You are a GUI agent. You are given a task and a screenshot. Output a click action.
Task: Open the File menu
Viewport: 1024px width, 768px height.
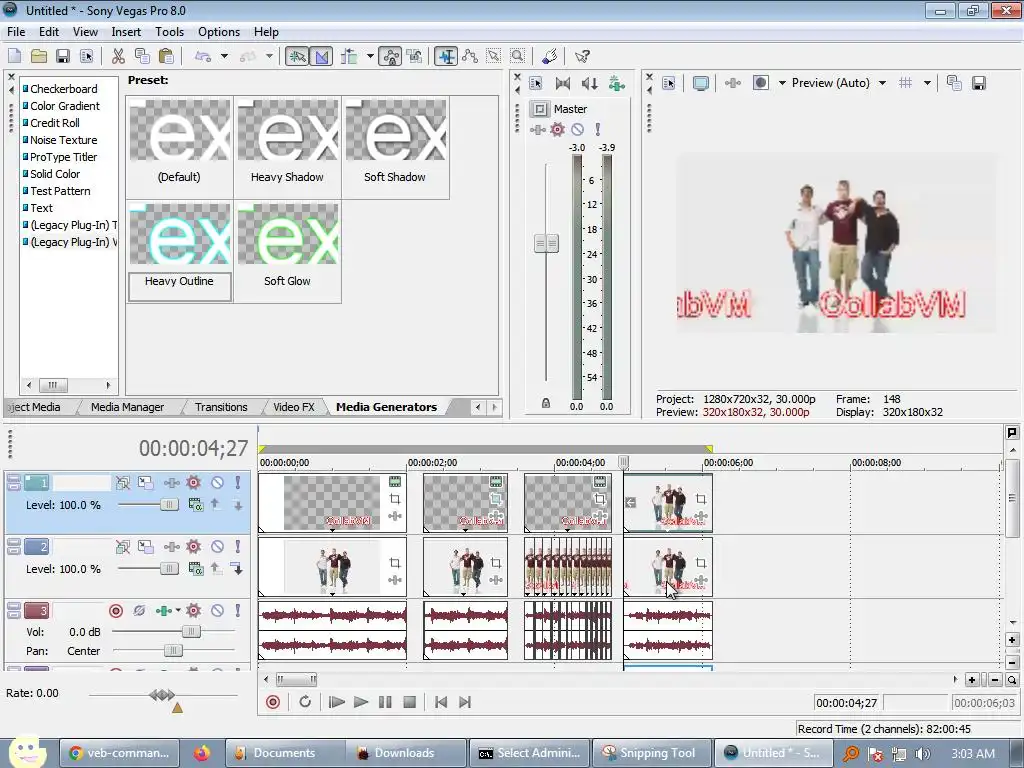16,31
